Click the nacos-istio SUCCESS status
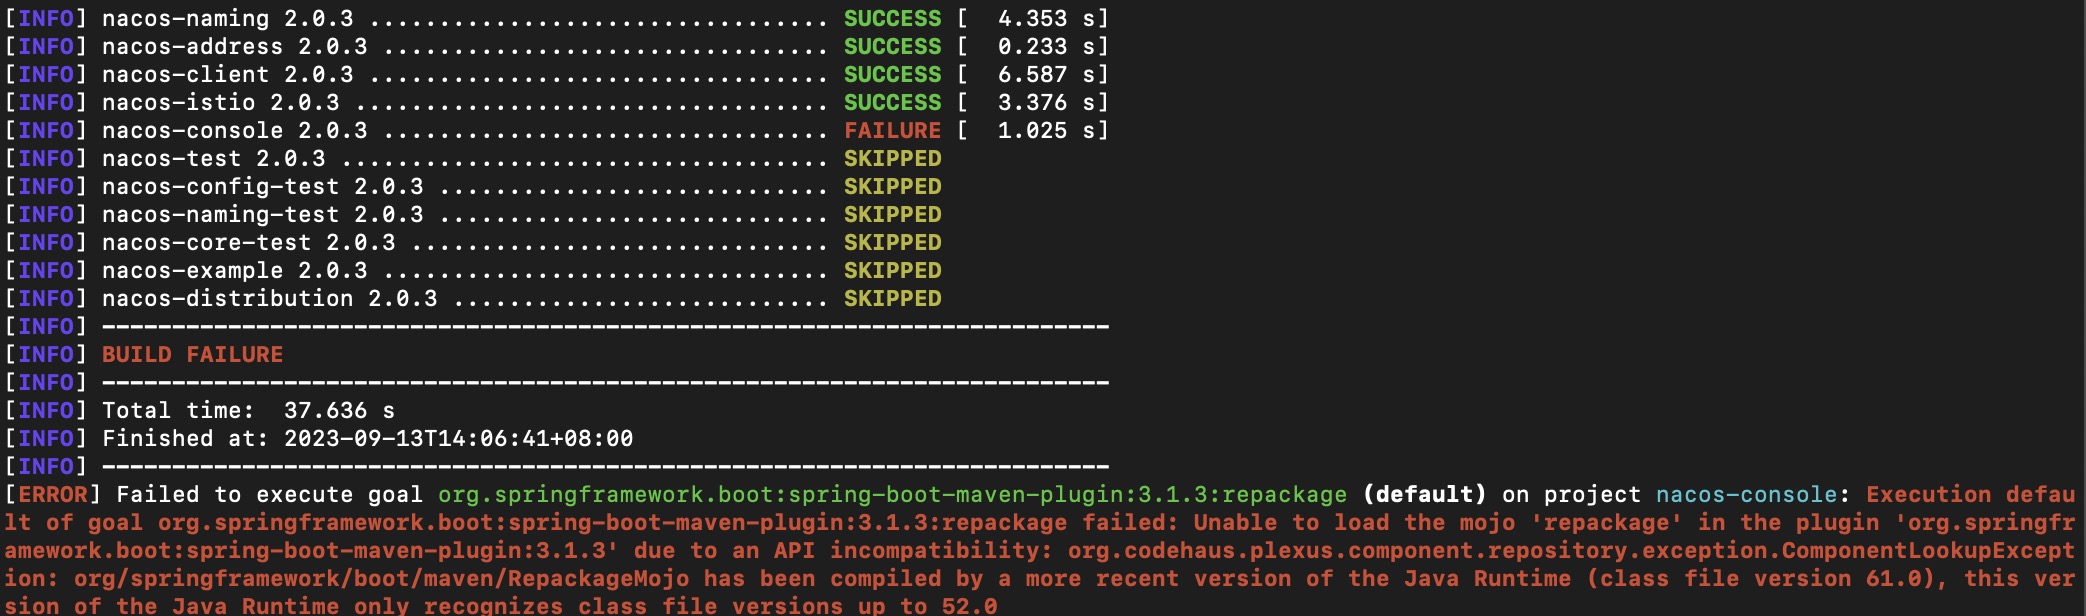2086x616 pixels. tap(892, 103)
